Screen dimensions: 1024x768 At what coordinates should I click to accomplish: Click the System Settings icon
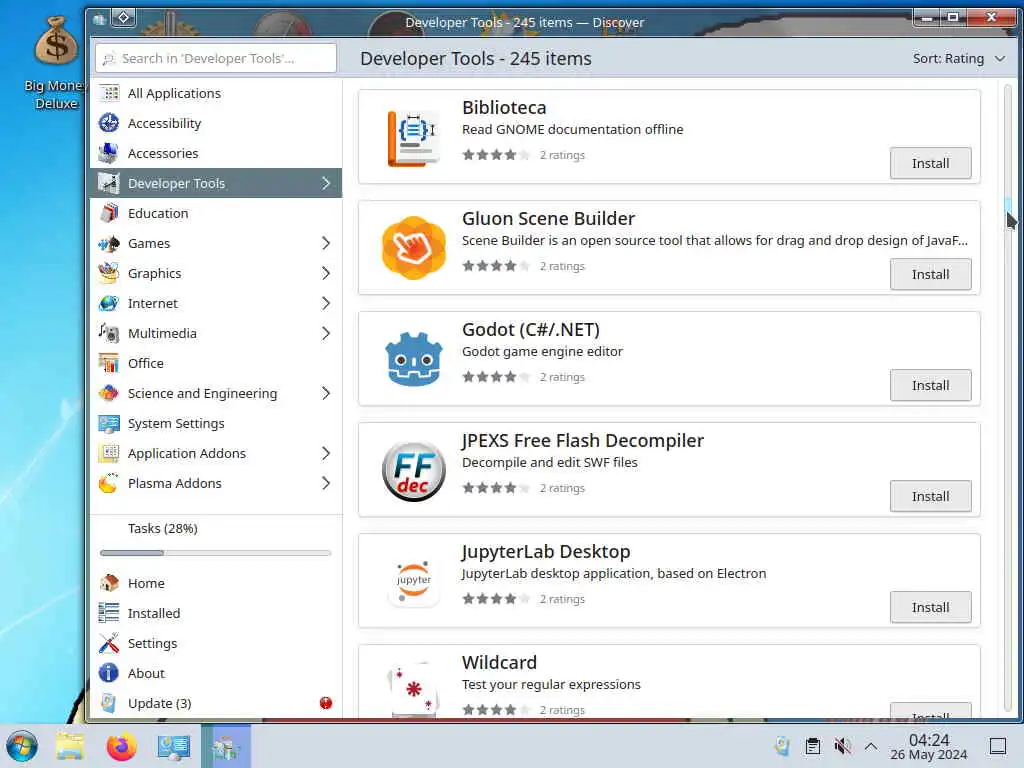tap(109, 424)
